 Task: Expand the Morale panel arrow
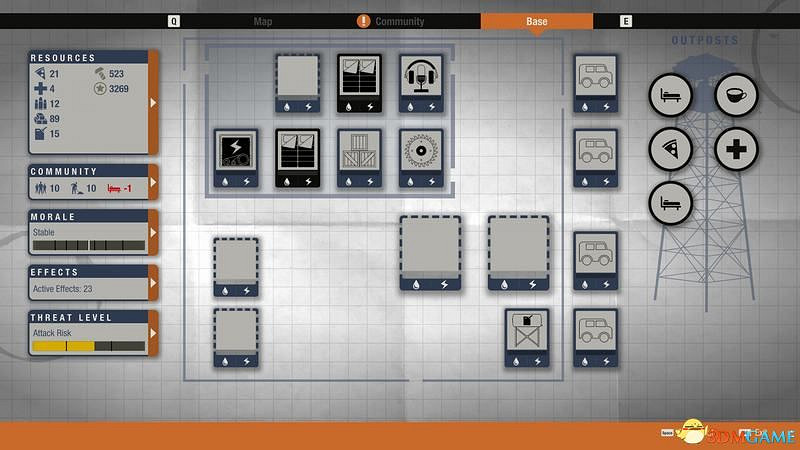[x=153, y=232]
